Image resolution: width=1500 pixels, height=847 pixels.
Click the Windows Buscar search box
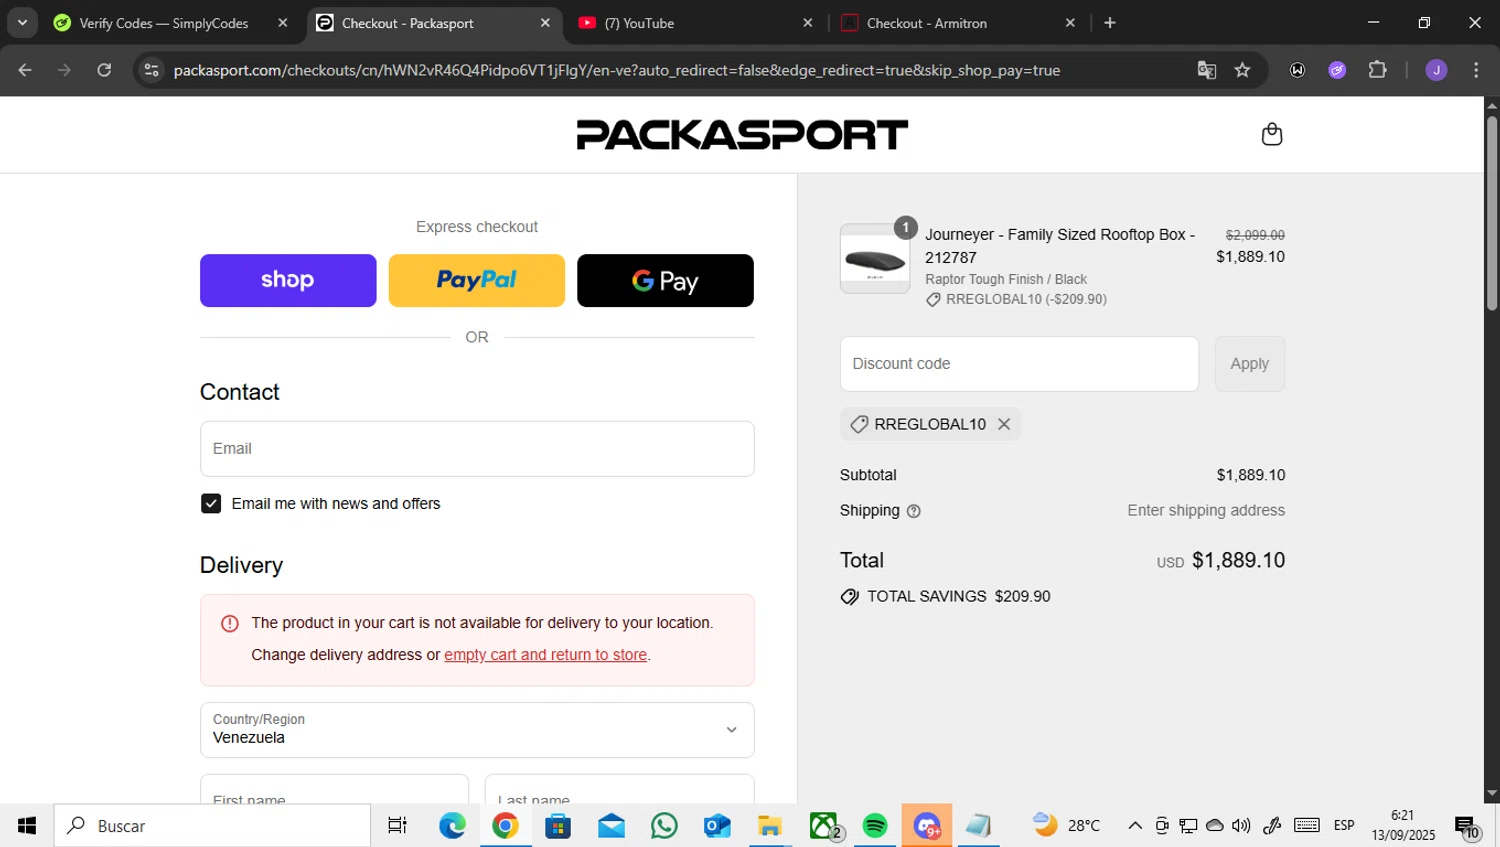point(212,826)
